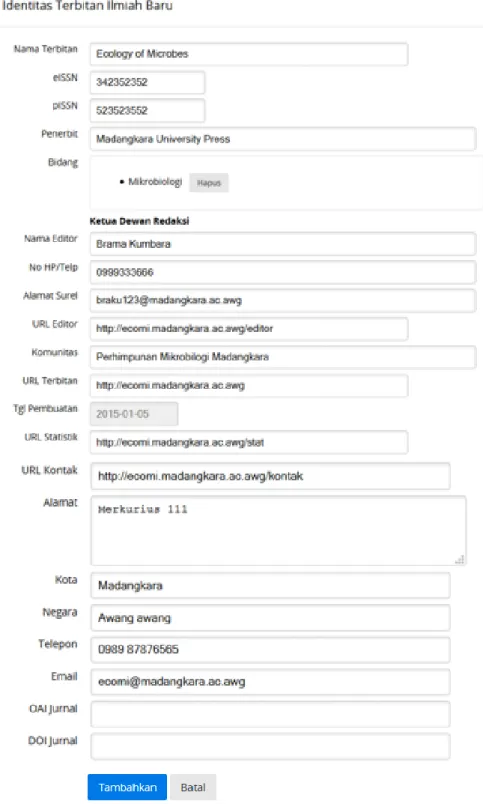483x804 pixels.
Task: Cancel the form with the Batal button
Action: (x=193, y=787)
